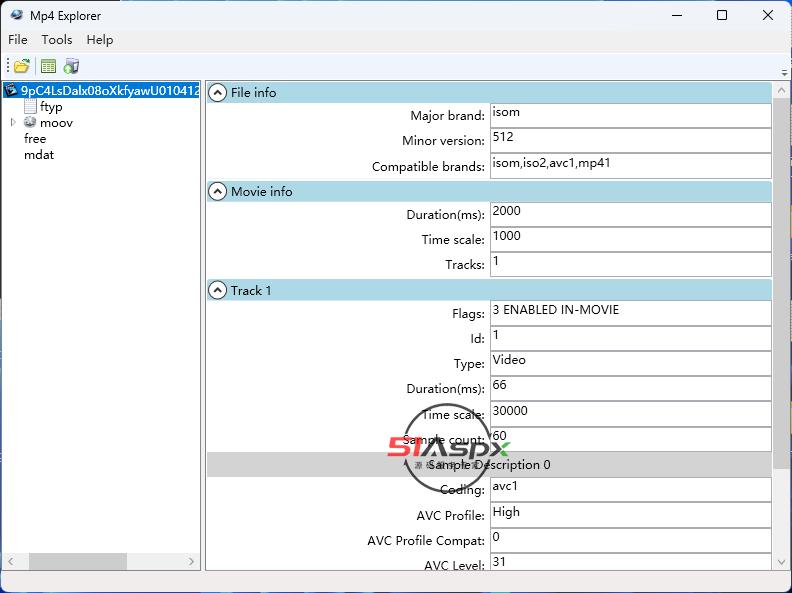The image size is (792, 593).
Task: Collapse the Track 1 section
Action: click(x=218, y=290)
